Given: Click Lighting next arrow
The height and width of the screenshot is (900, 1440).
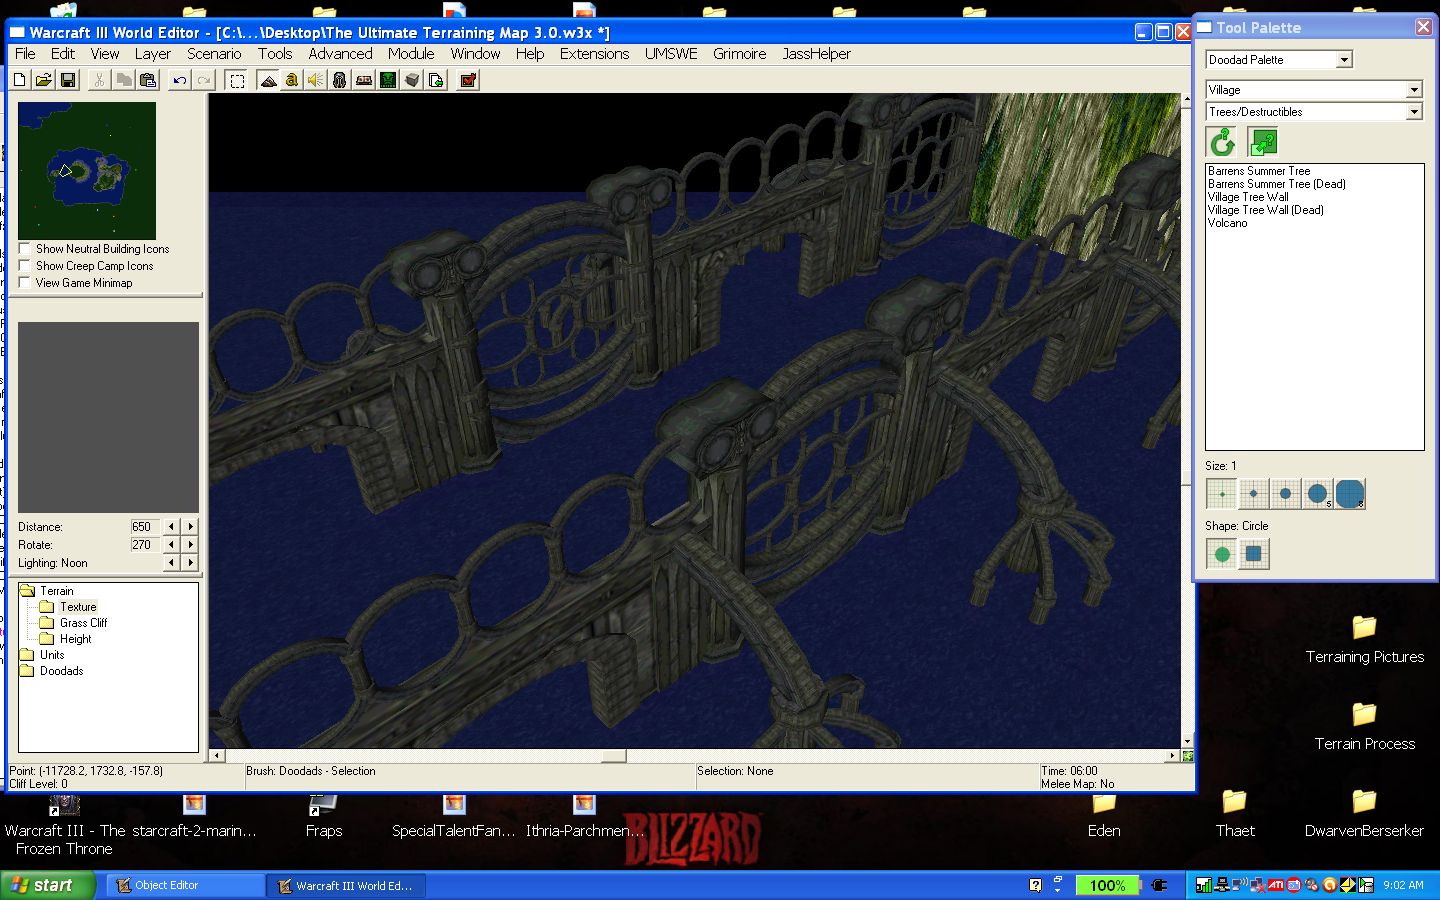Looking at the screenshot, I should point(190,563).
